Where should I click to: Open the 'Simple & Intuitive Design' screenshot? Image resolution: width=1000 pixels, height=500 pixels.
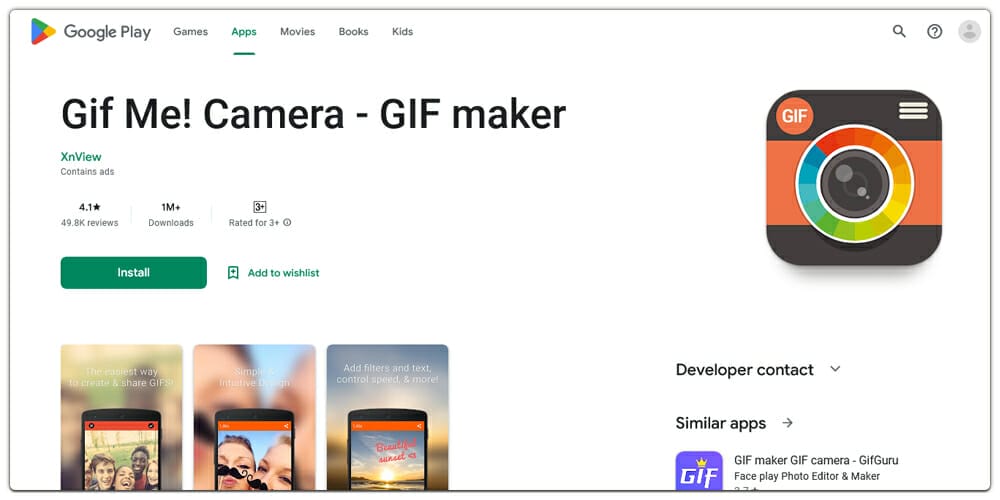pos(254,417)
